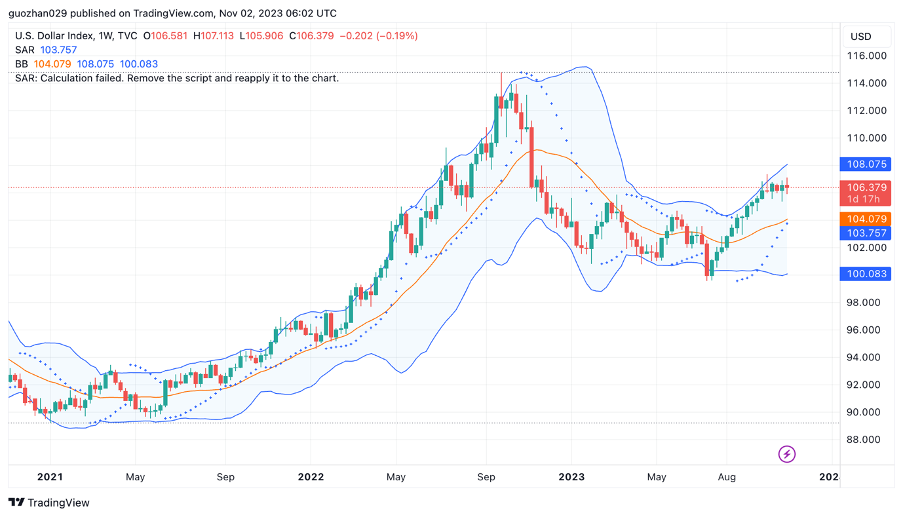Click the 2021 label on time axis
The image size is (904, 518).
[x=50, y=478]
